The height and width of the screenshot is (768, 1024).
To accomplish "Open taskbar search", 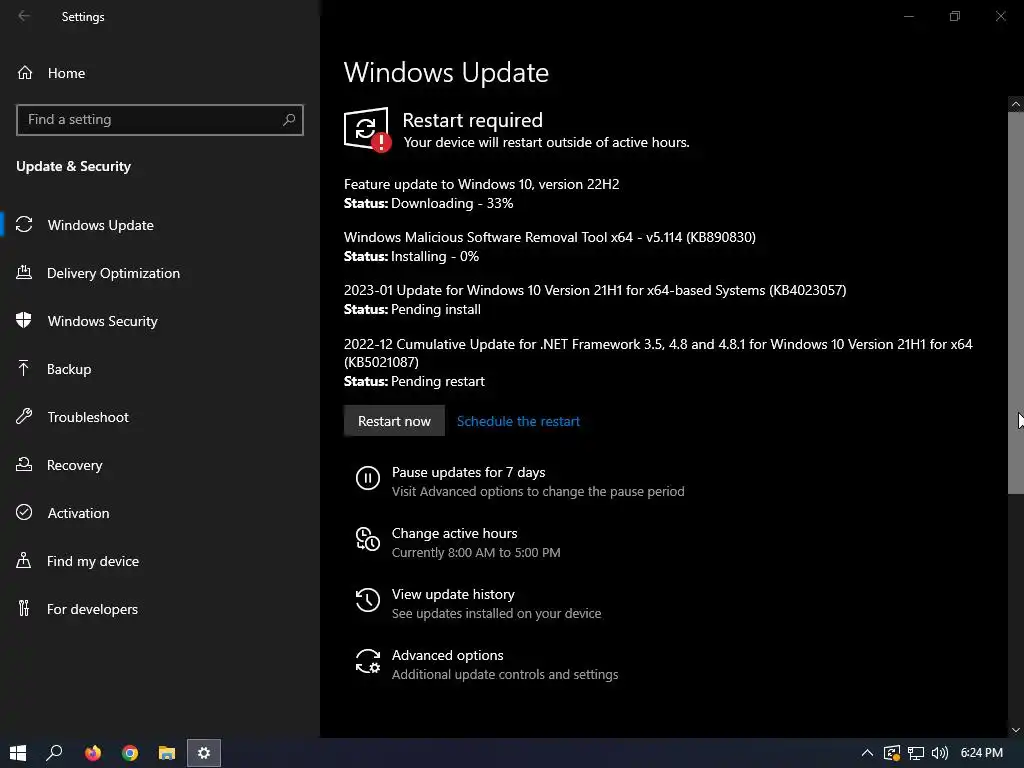I will click(x=54, y=753).
